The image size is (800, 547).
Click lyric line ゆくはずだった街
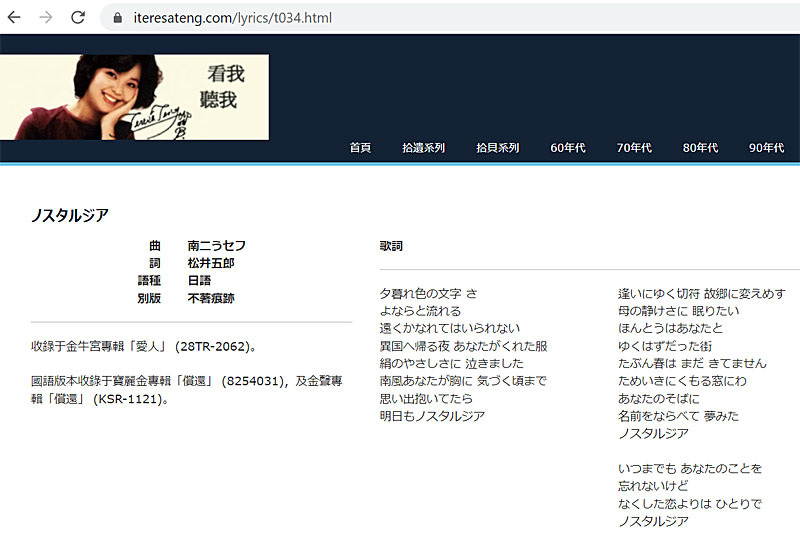[x=665, y=346]
